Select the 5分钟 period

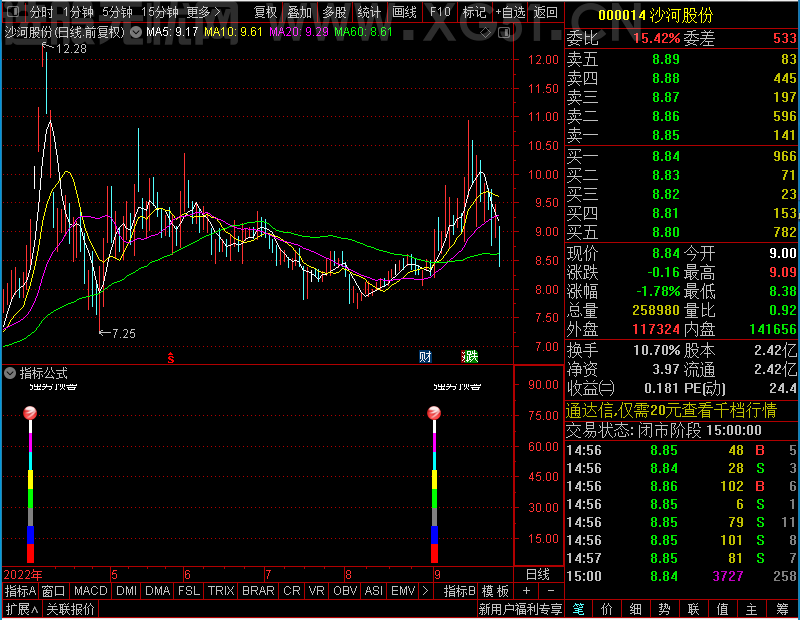117,12
